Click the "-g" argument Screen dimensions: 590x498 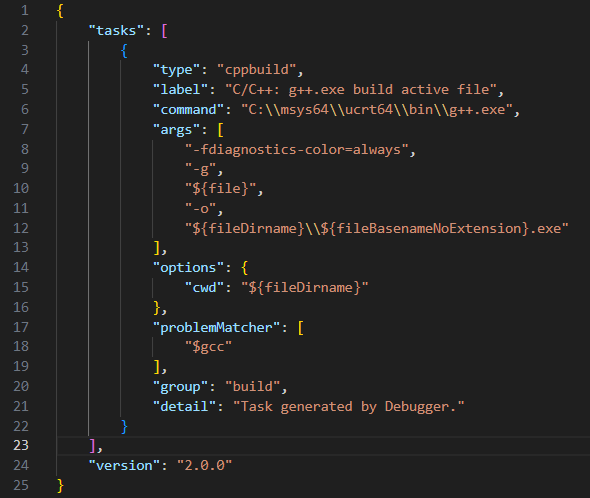(200, 169)
